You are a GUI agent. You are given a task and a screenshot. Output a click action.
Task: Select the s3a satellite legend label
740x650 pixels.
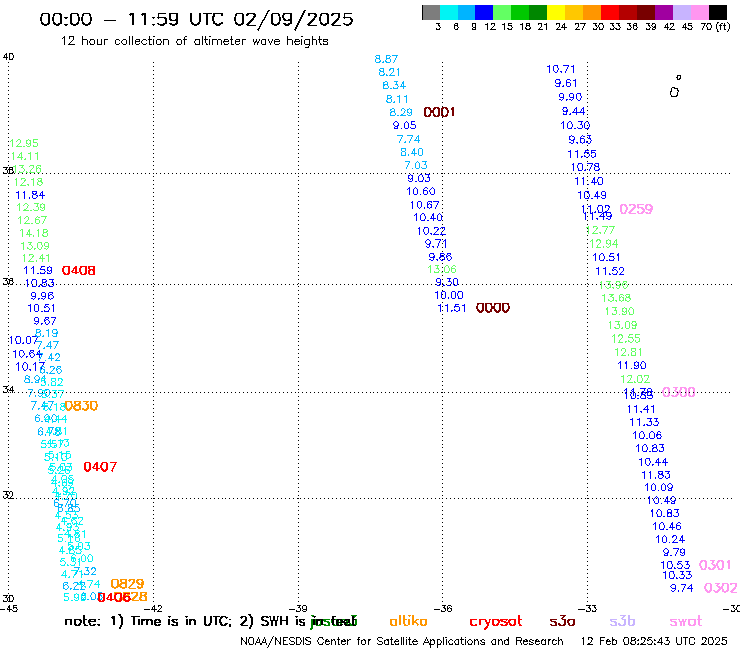[562, 621]
